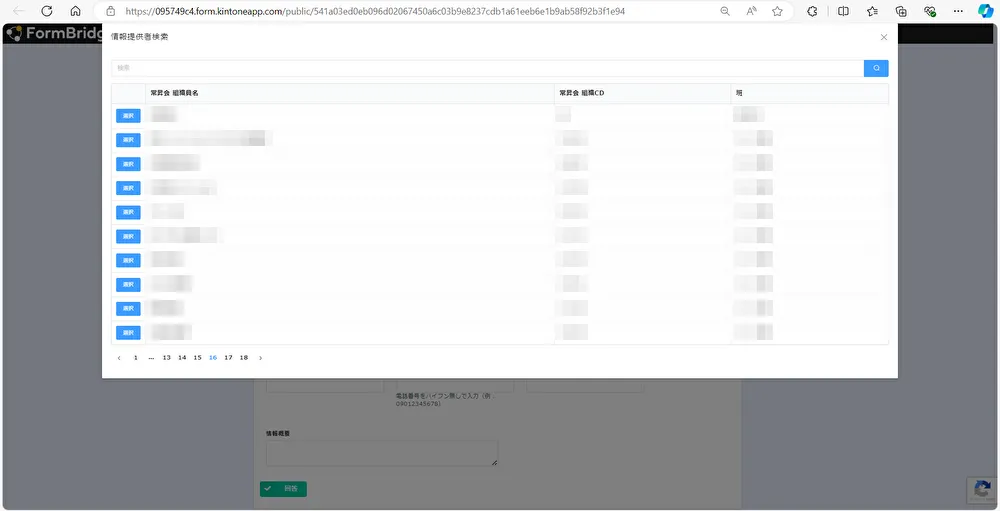Click the 検索 search input field
The height and width of the screenshot is (511, 1000).
(x=487, y=68)
